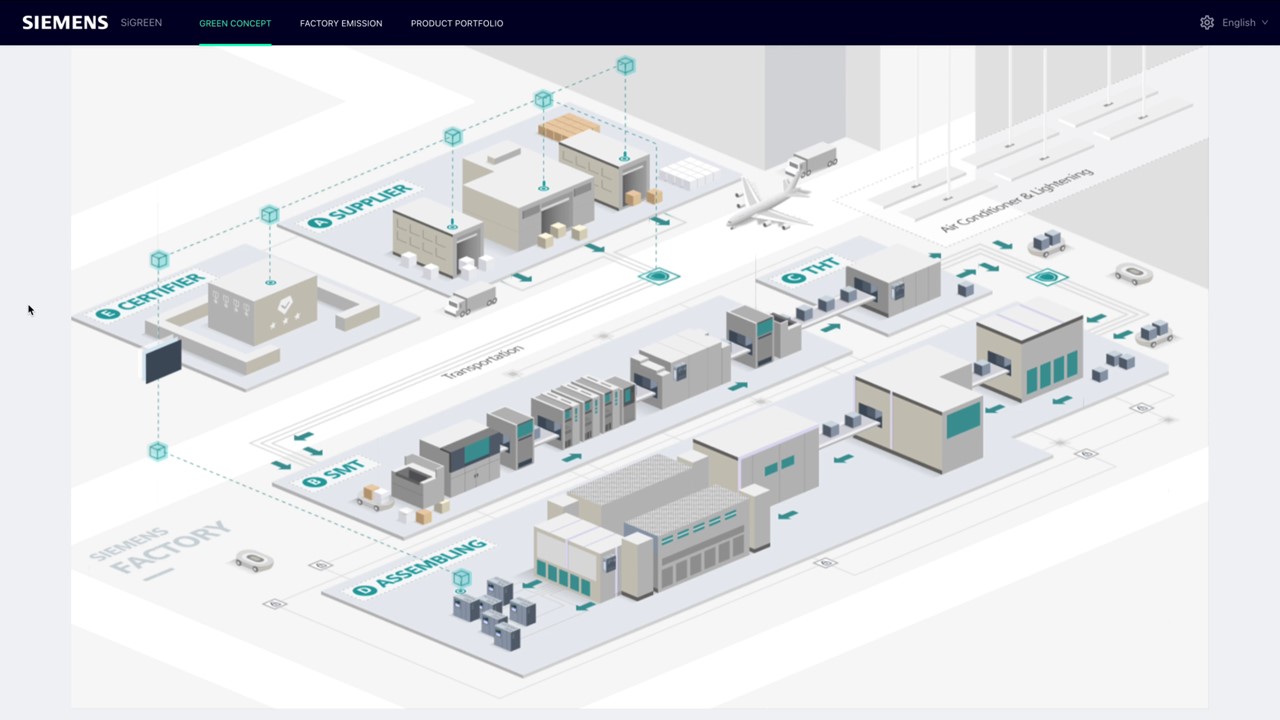Click the cube node near Assembling label
1280x720 pixels.
[461, 578]
